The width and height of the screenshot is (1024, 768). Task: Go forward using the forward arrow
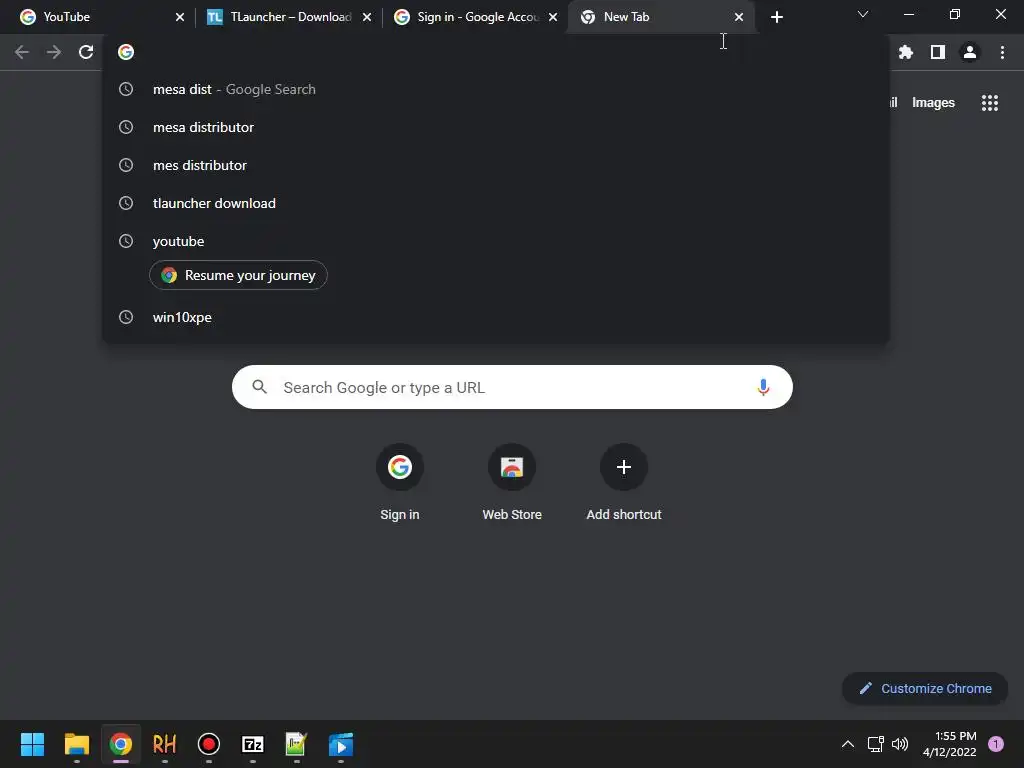(54, 52)
